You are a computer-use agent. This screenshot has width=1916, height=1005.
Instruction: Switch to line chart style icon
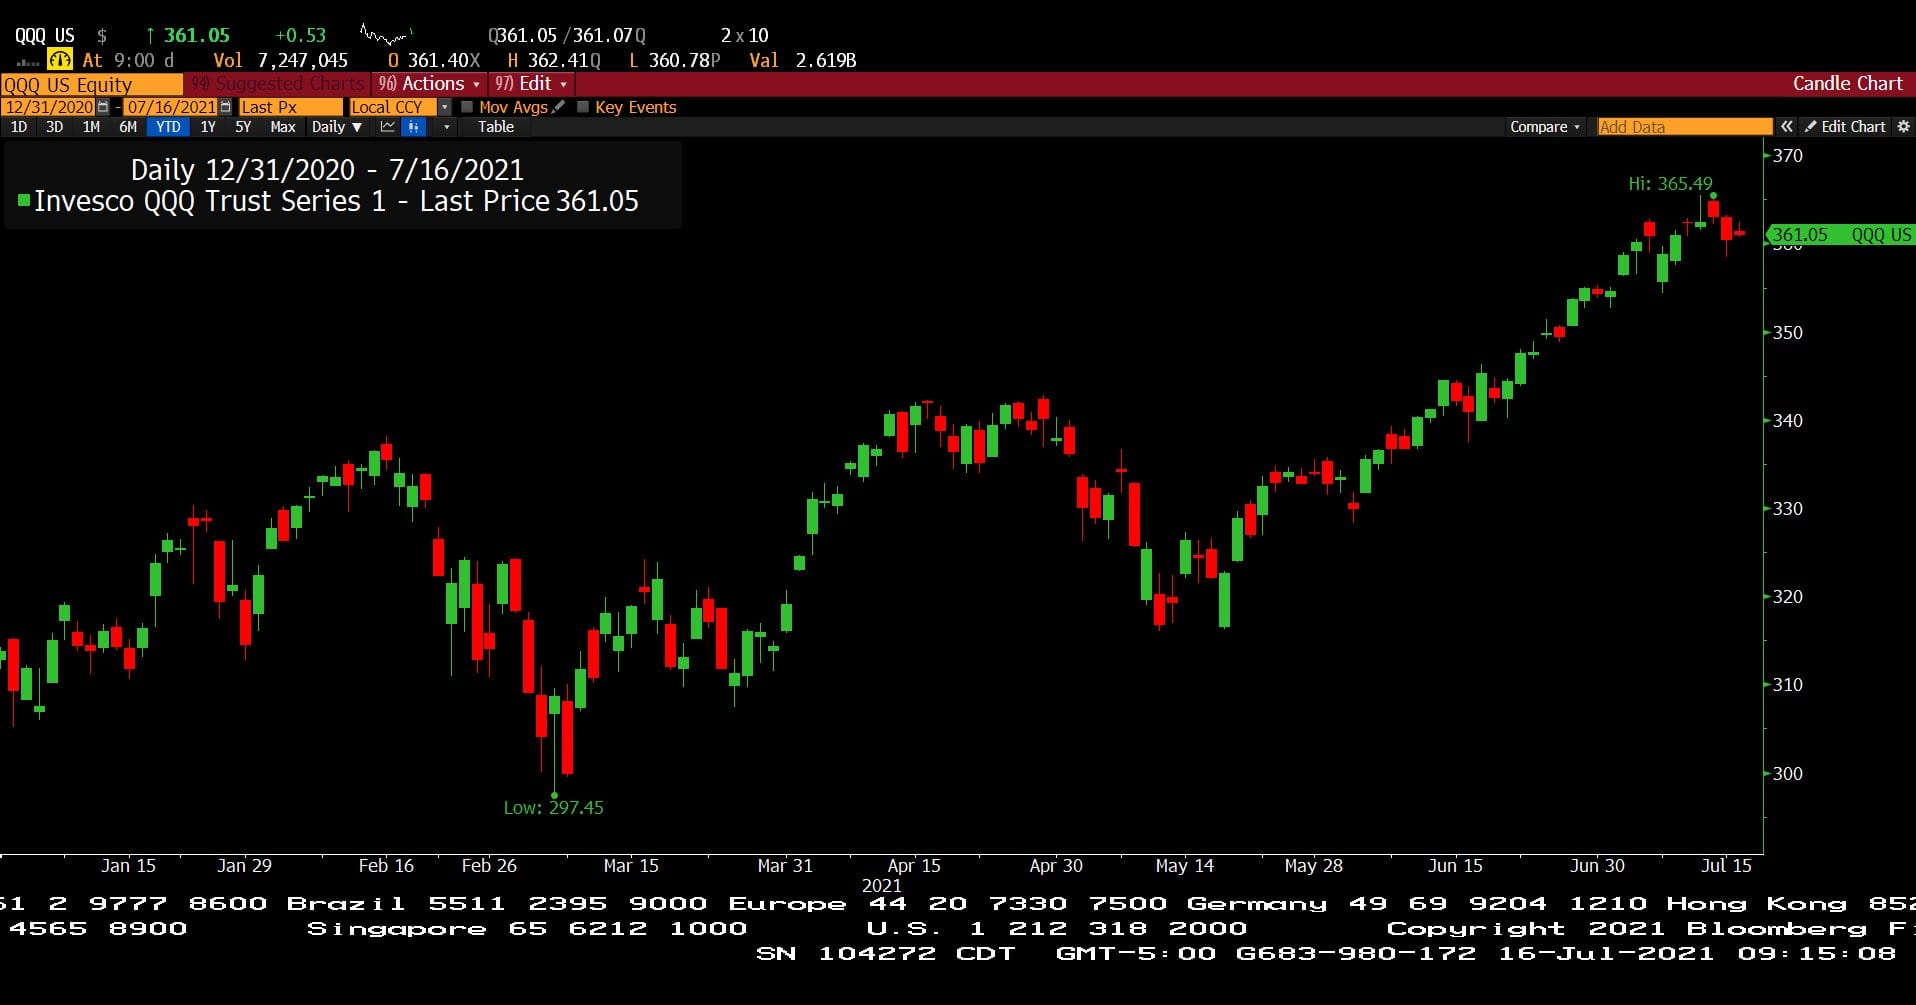pos(387,127)
